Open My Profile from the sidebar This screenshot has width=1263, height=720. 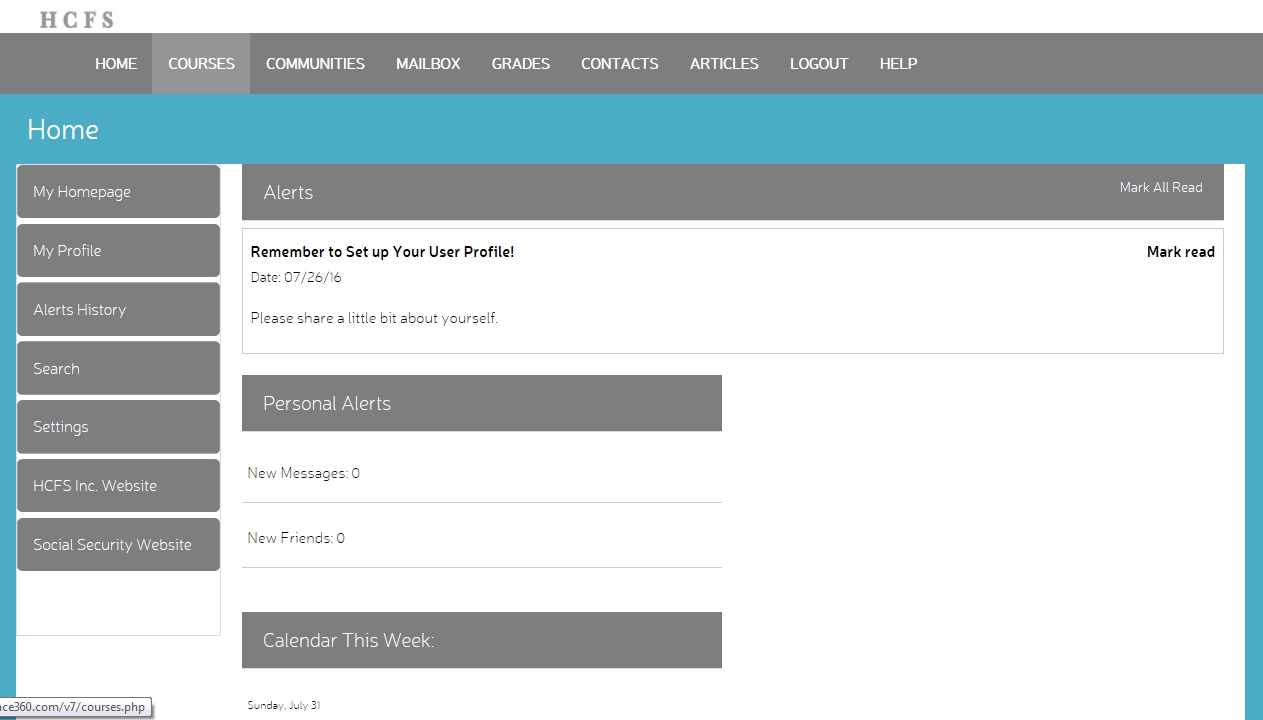tap(118, 251)
